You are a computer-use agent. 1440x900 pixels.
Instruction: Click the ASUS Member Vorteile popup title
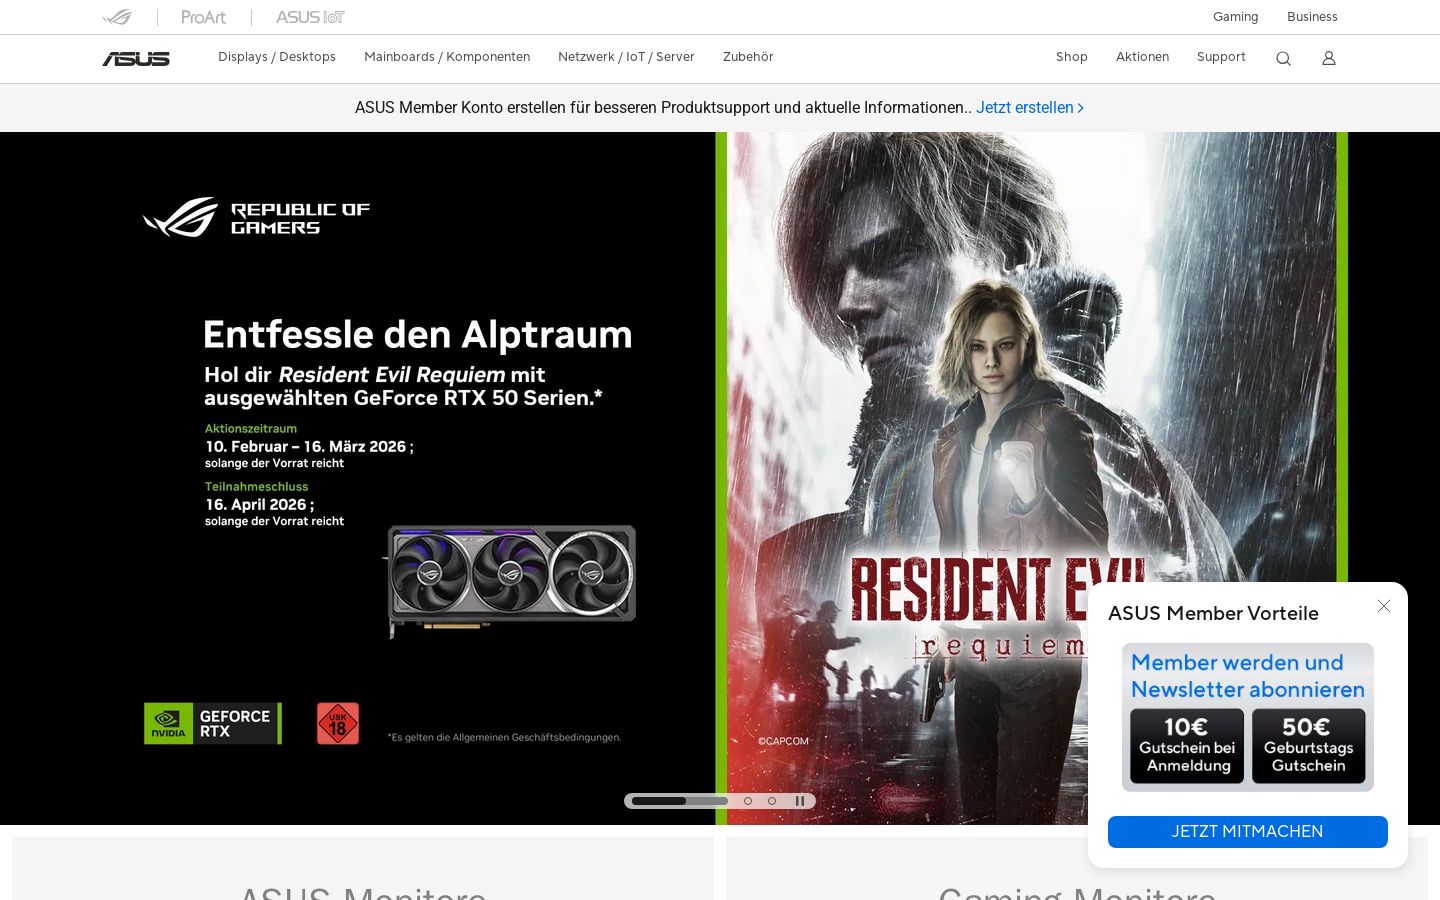(x=1213, y=613)
